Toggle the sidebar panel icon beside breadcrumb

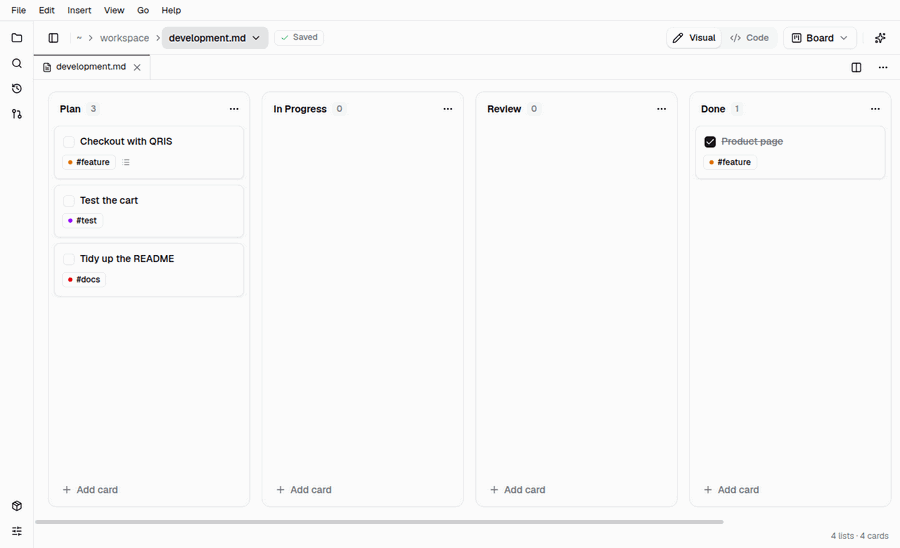[53, 38]
